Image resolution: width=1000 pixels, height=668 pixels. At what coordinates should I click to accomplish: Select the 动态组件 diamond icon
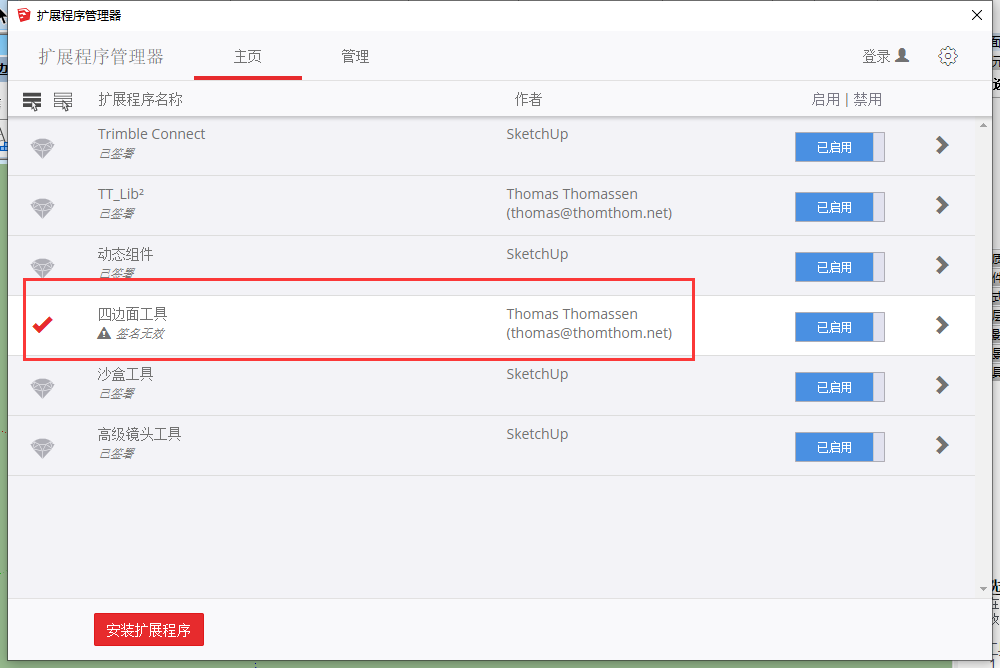click(43, 268)
